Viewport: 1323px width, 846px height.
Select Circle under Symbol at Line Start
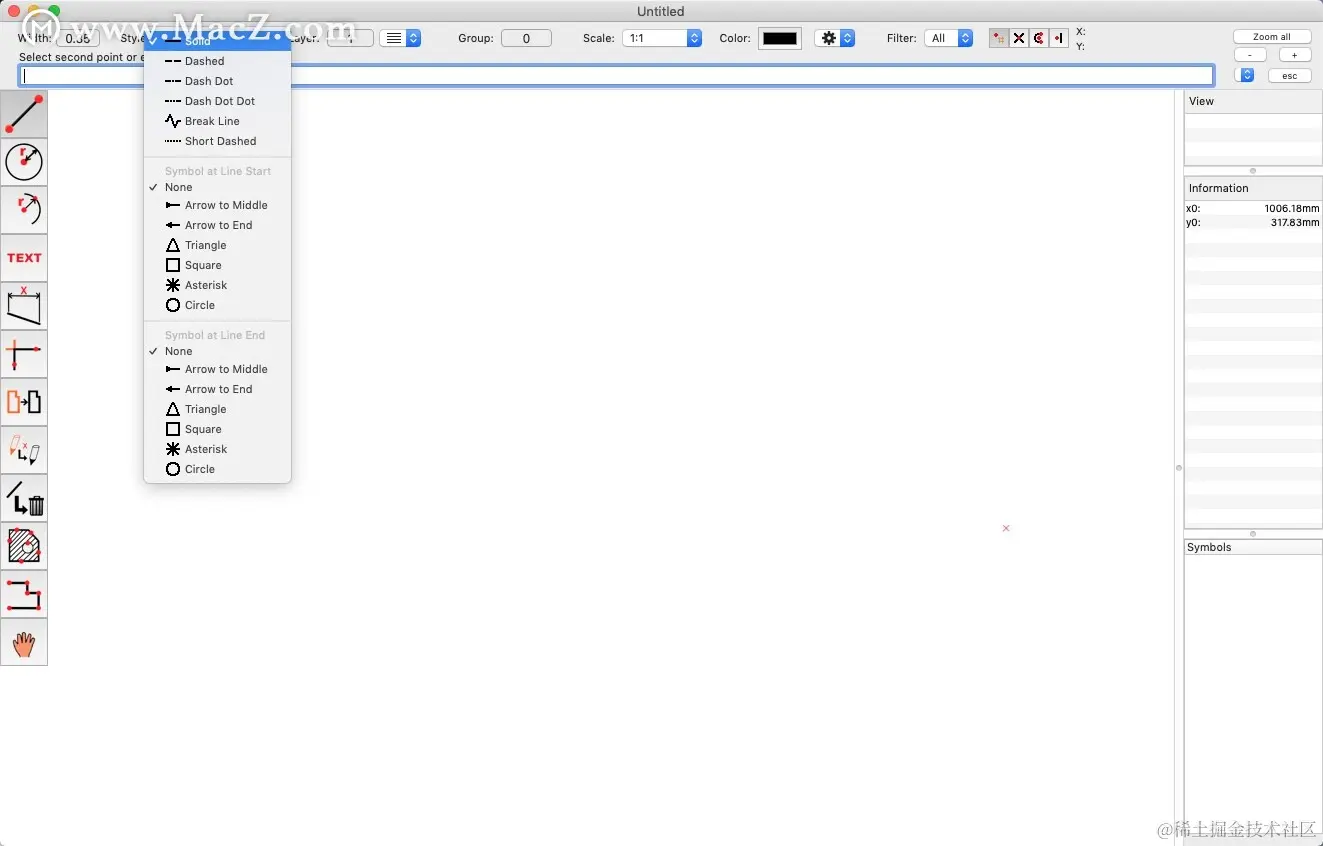point(217,305)
